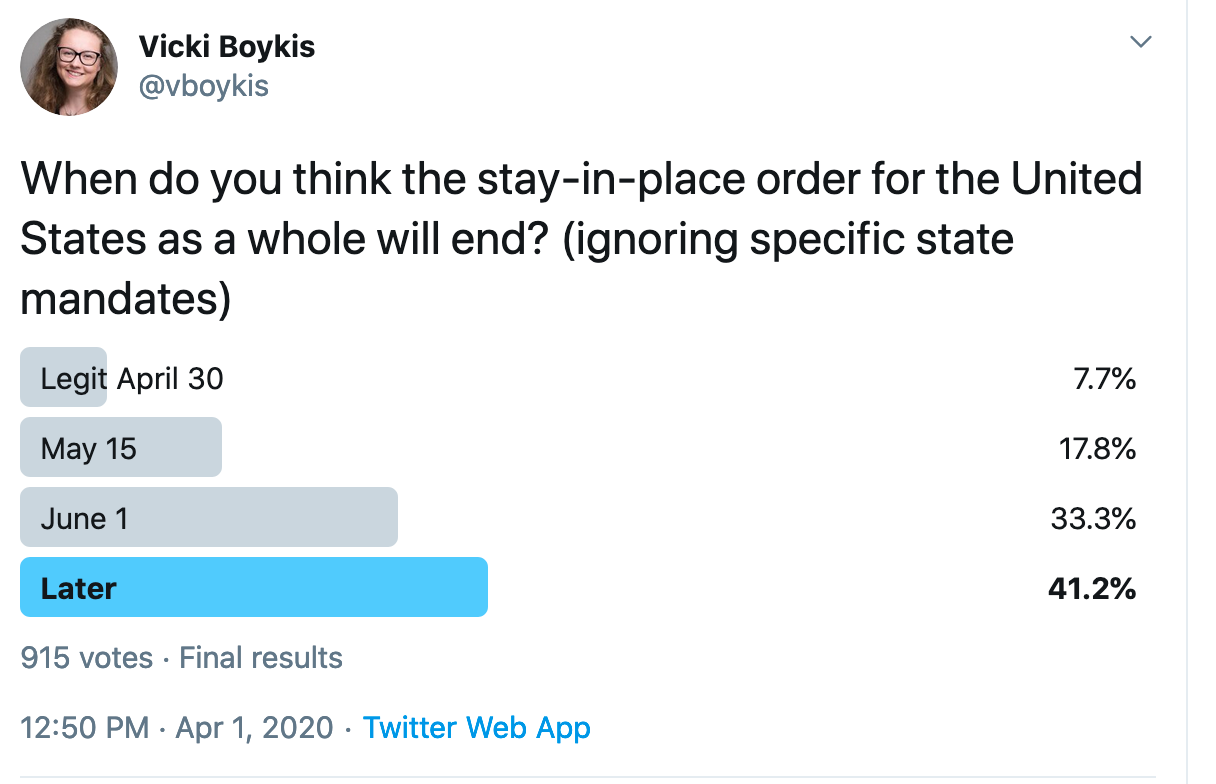Click the 915 votes count

click(87, 658)
